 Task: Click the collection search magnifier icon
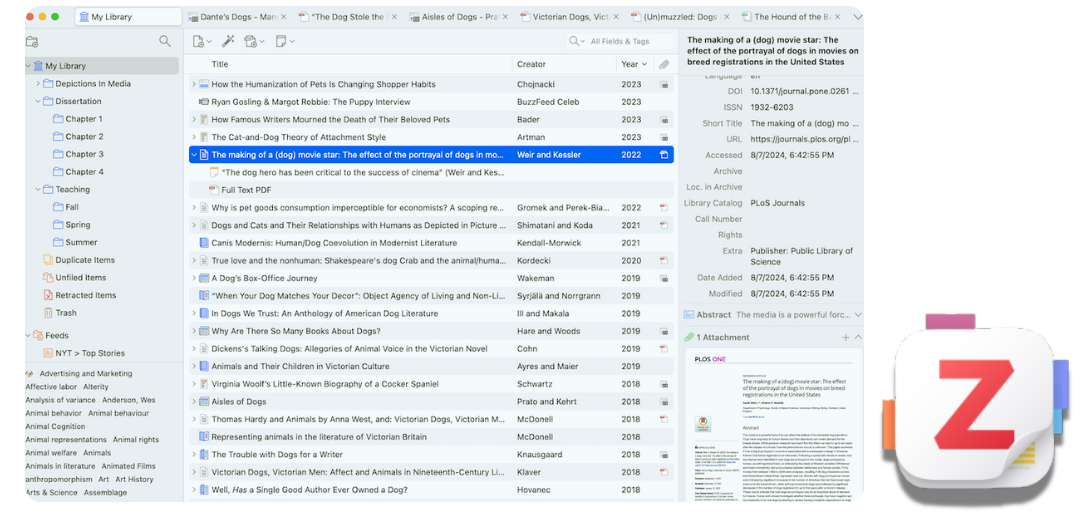pyautogui.click(x=165, y=41)
